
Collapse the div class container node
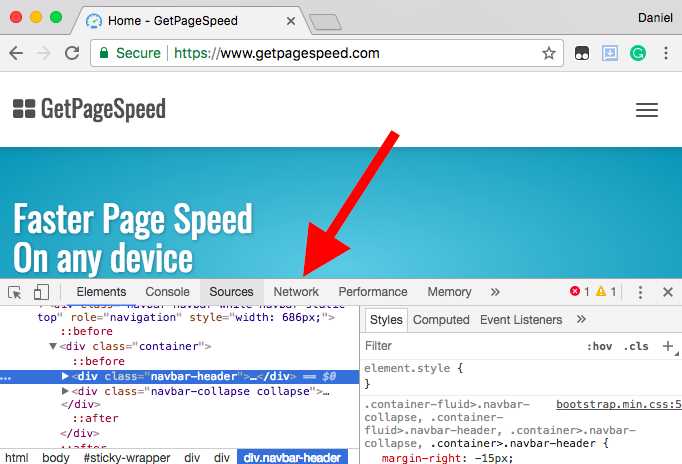(x=53, y=346)
